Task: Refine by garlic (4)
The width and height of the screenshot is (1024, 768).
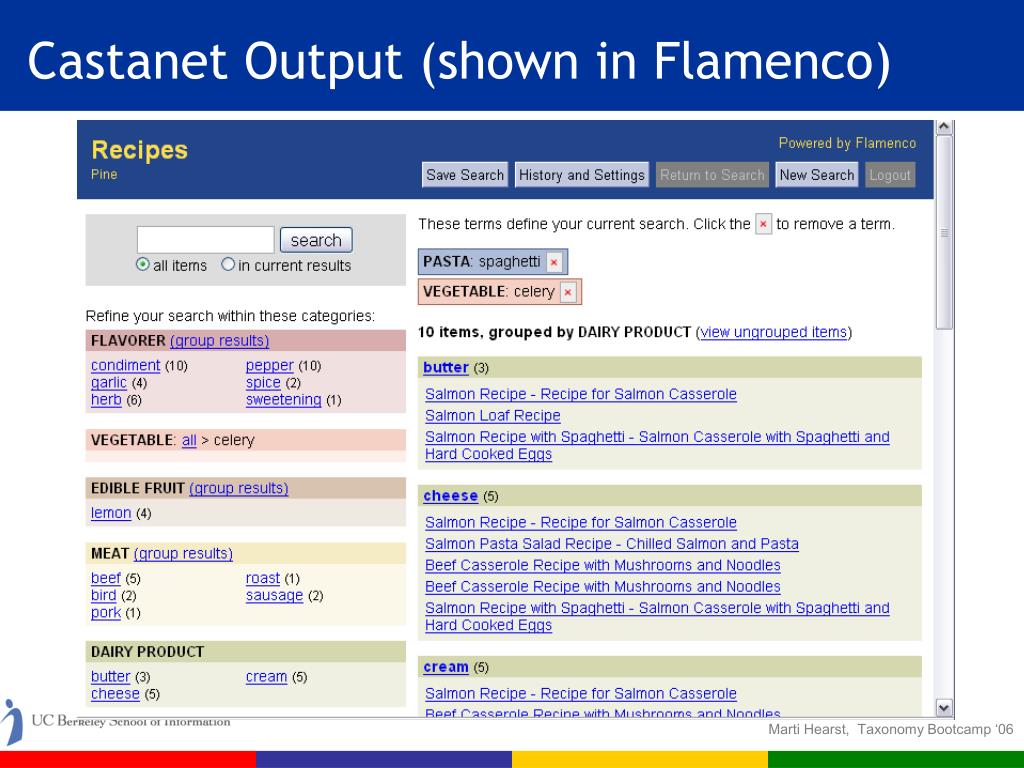Action: click(108, 383)
